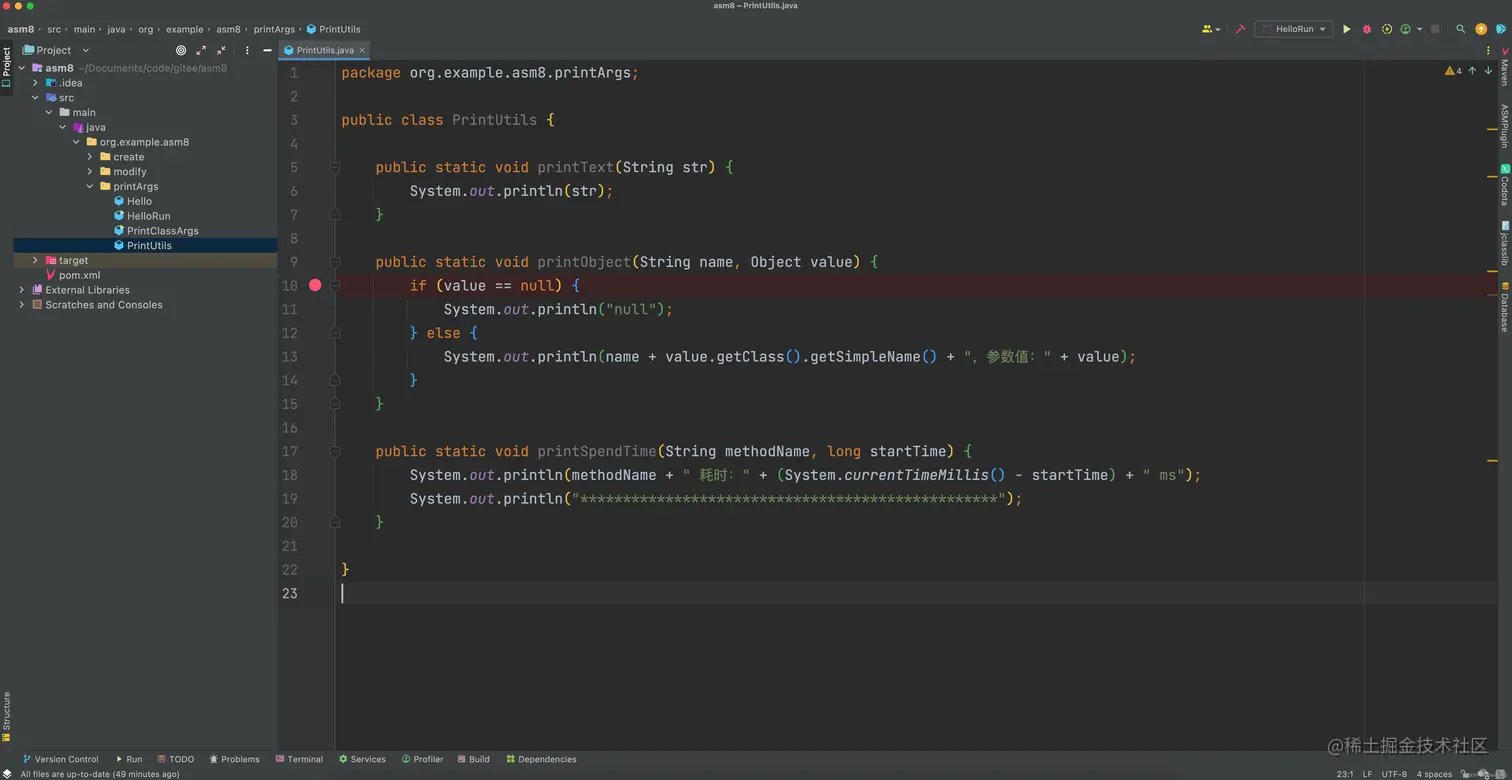Click the 23:1 cursor position indicator
Viewport: 1512px width, 780px height.
[x=1345, y=774]
